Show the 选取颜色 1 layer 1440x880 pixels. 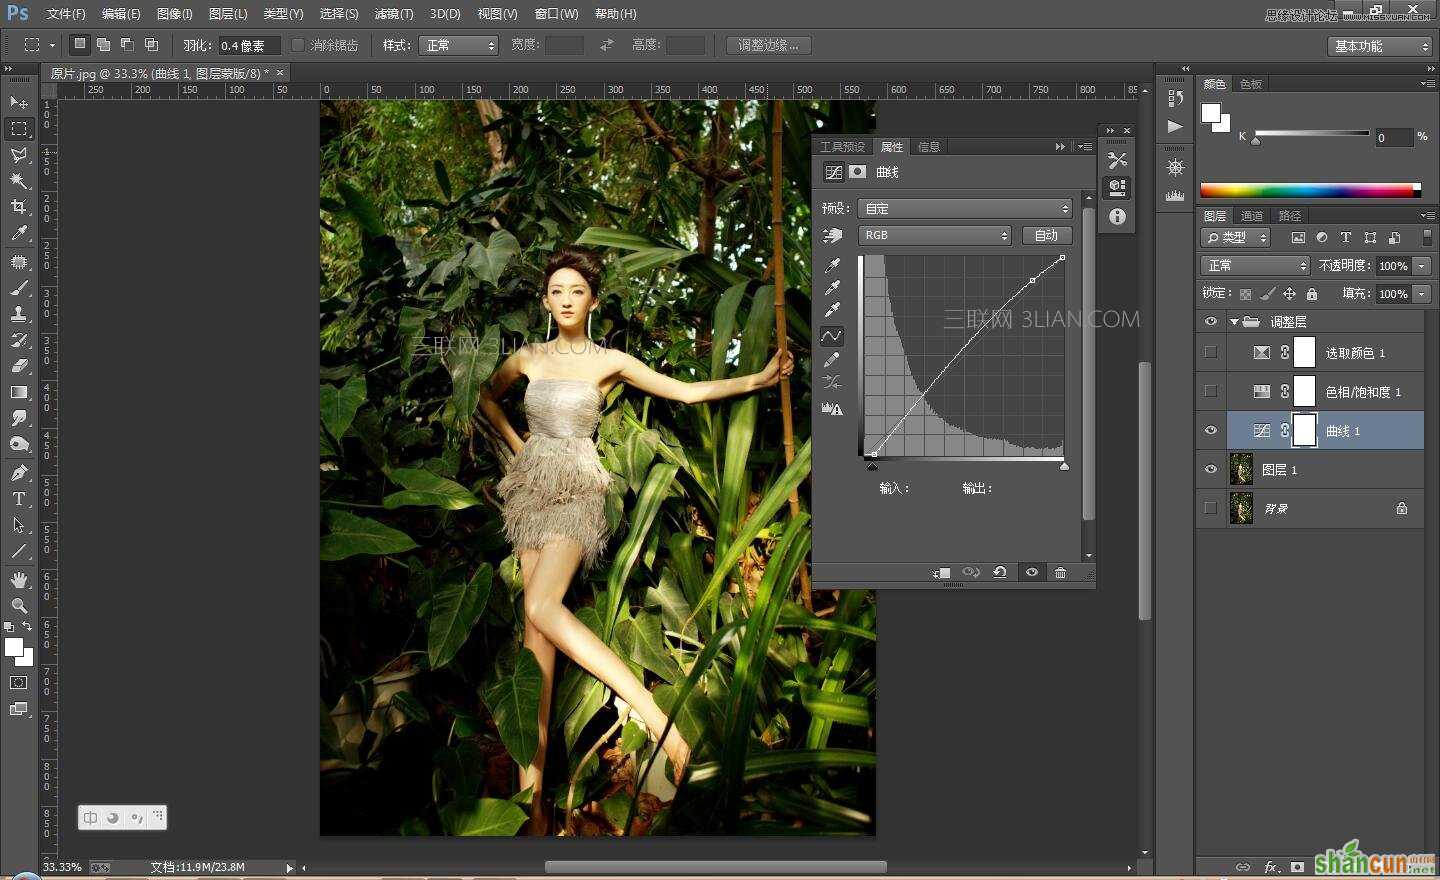click(x=1211, y=352)
